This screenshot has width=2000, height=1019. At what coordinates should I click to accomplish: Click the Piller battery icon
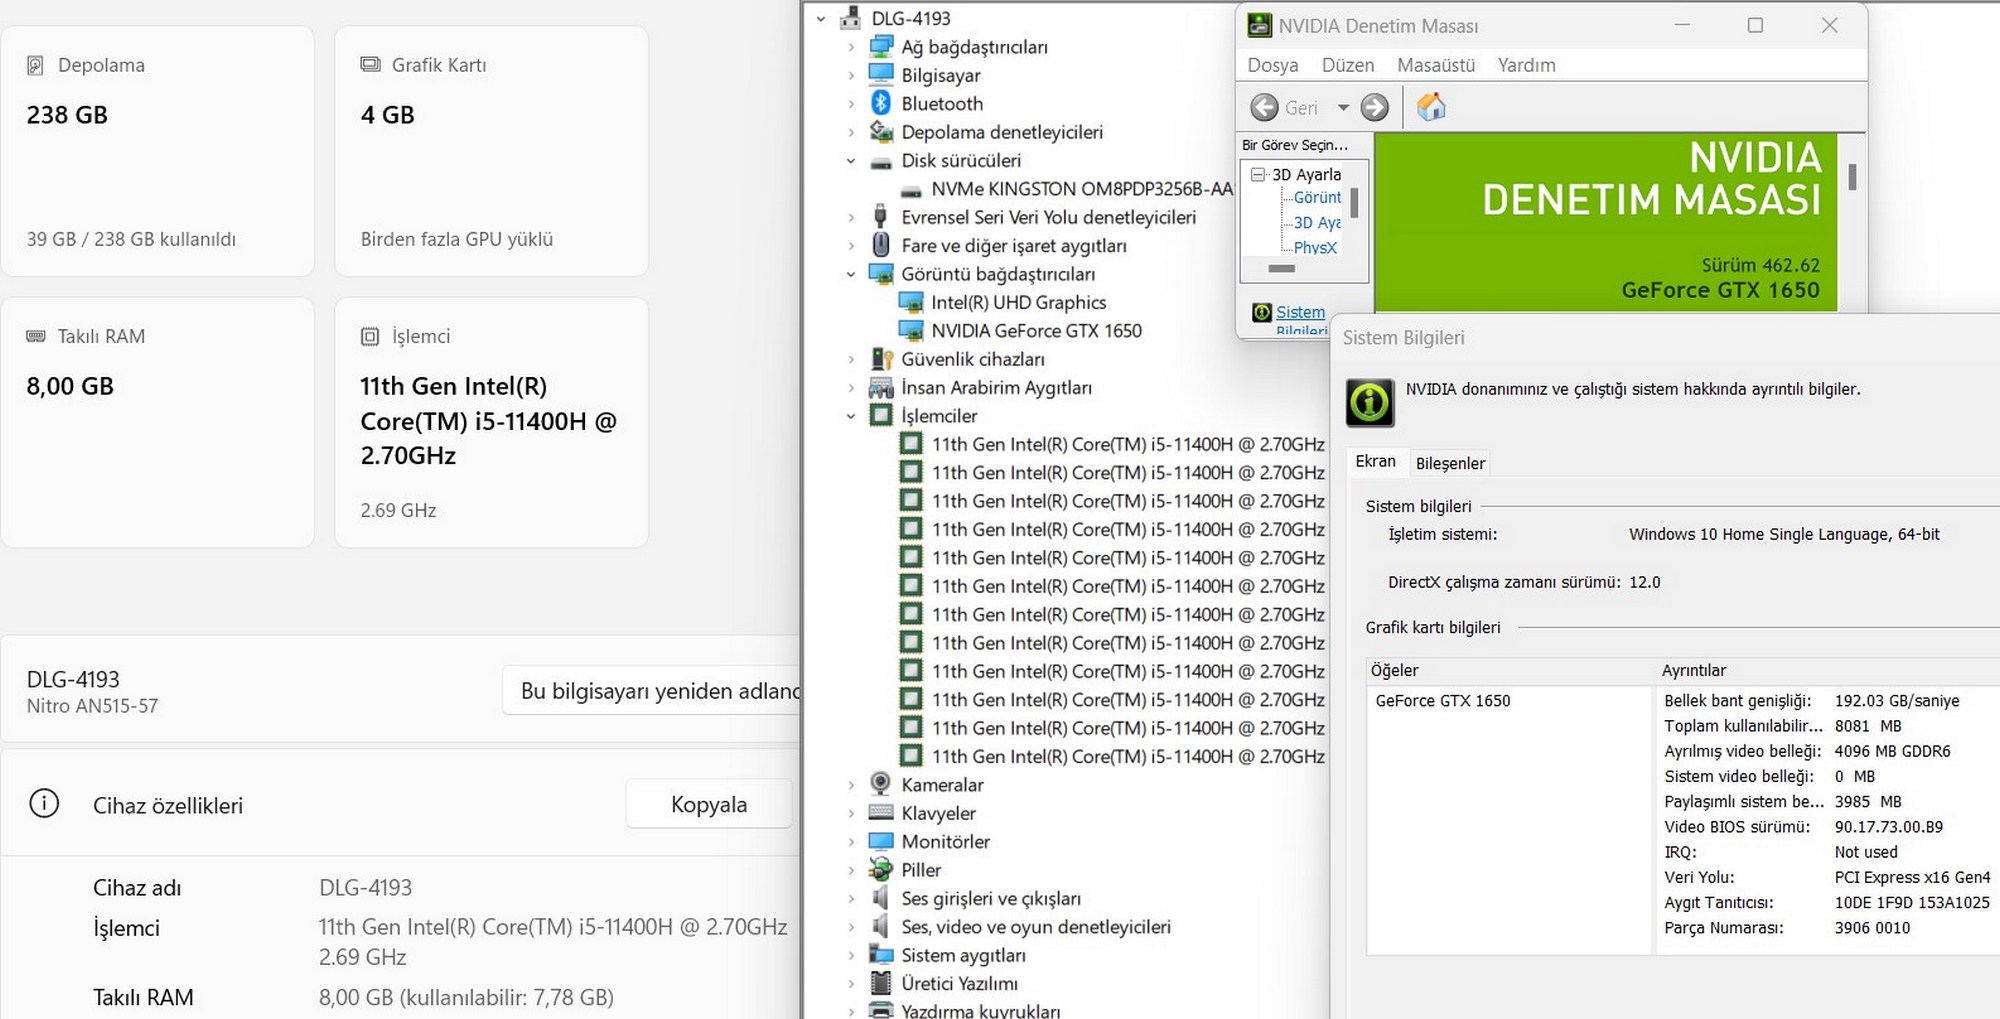(881, 869)
